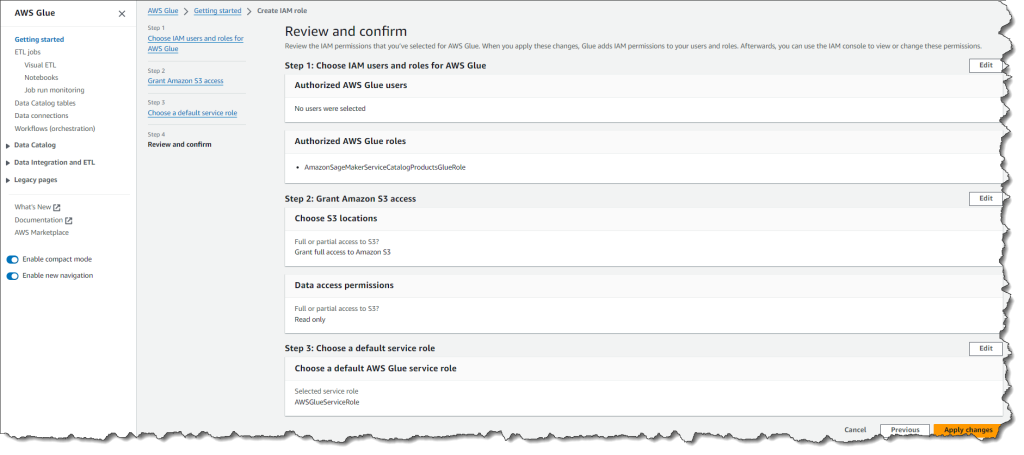Image resolution: width=1024 pixels, height=455 pixels.
Task: Open the Choose a default service role step
Action: (x=192, y=113)
